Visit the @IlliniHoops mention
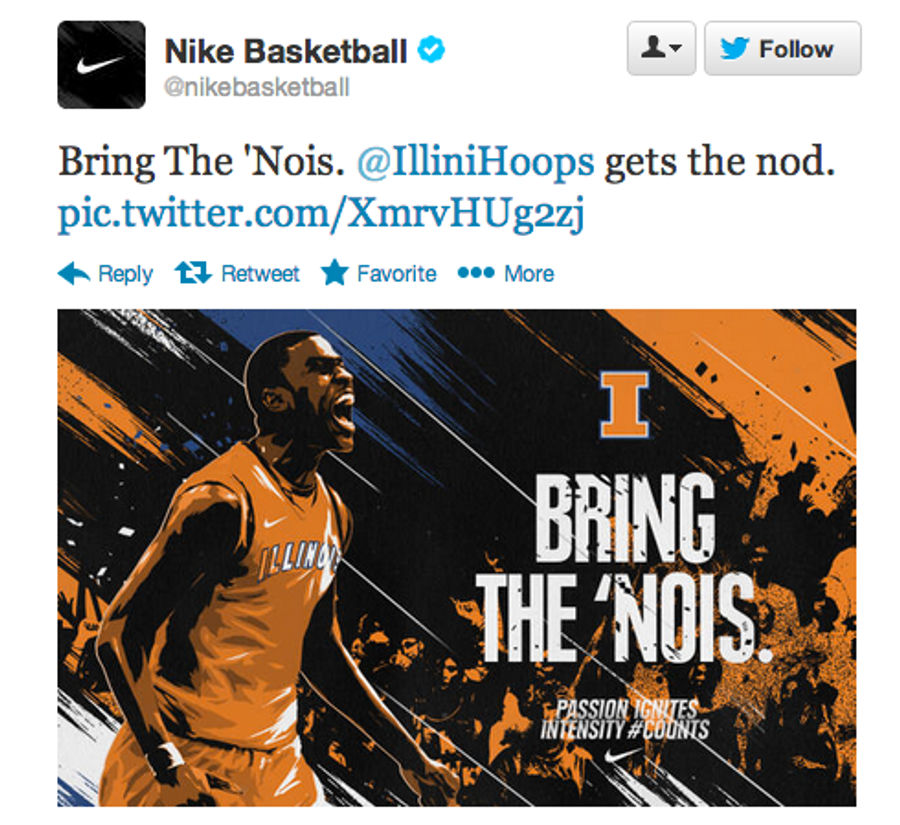 [x=475, y=162]
